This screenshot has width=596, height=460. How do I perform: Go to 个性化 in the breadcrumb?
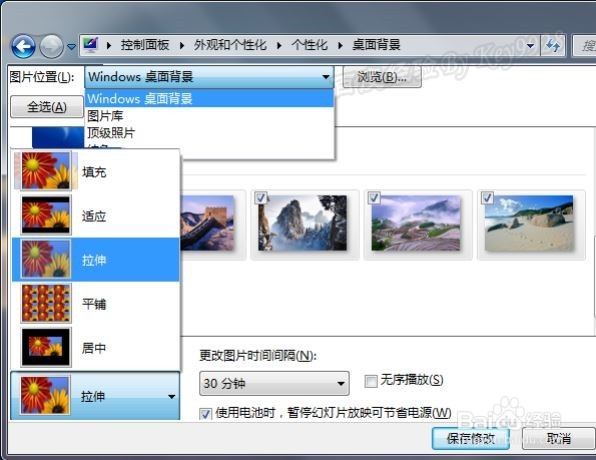point(309,45)
